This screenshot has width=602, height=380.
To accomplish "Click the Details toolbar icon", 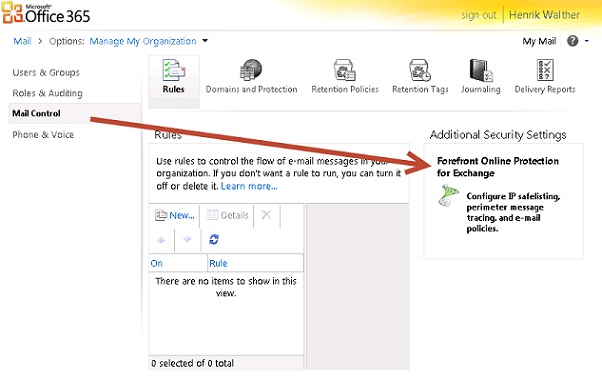I will coord(212,215).
